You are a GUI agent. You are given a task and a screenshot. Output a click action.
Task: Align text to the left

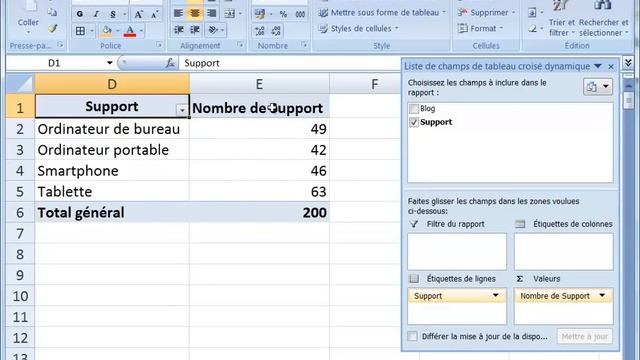coord(178,13)
